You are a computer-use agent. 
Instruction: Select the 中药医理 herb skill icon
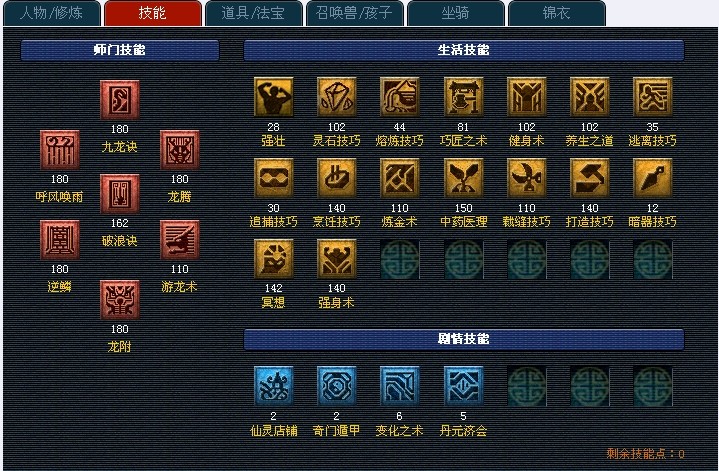pos(464,178)
